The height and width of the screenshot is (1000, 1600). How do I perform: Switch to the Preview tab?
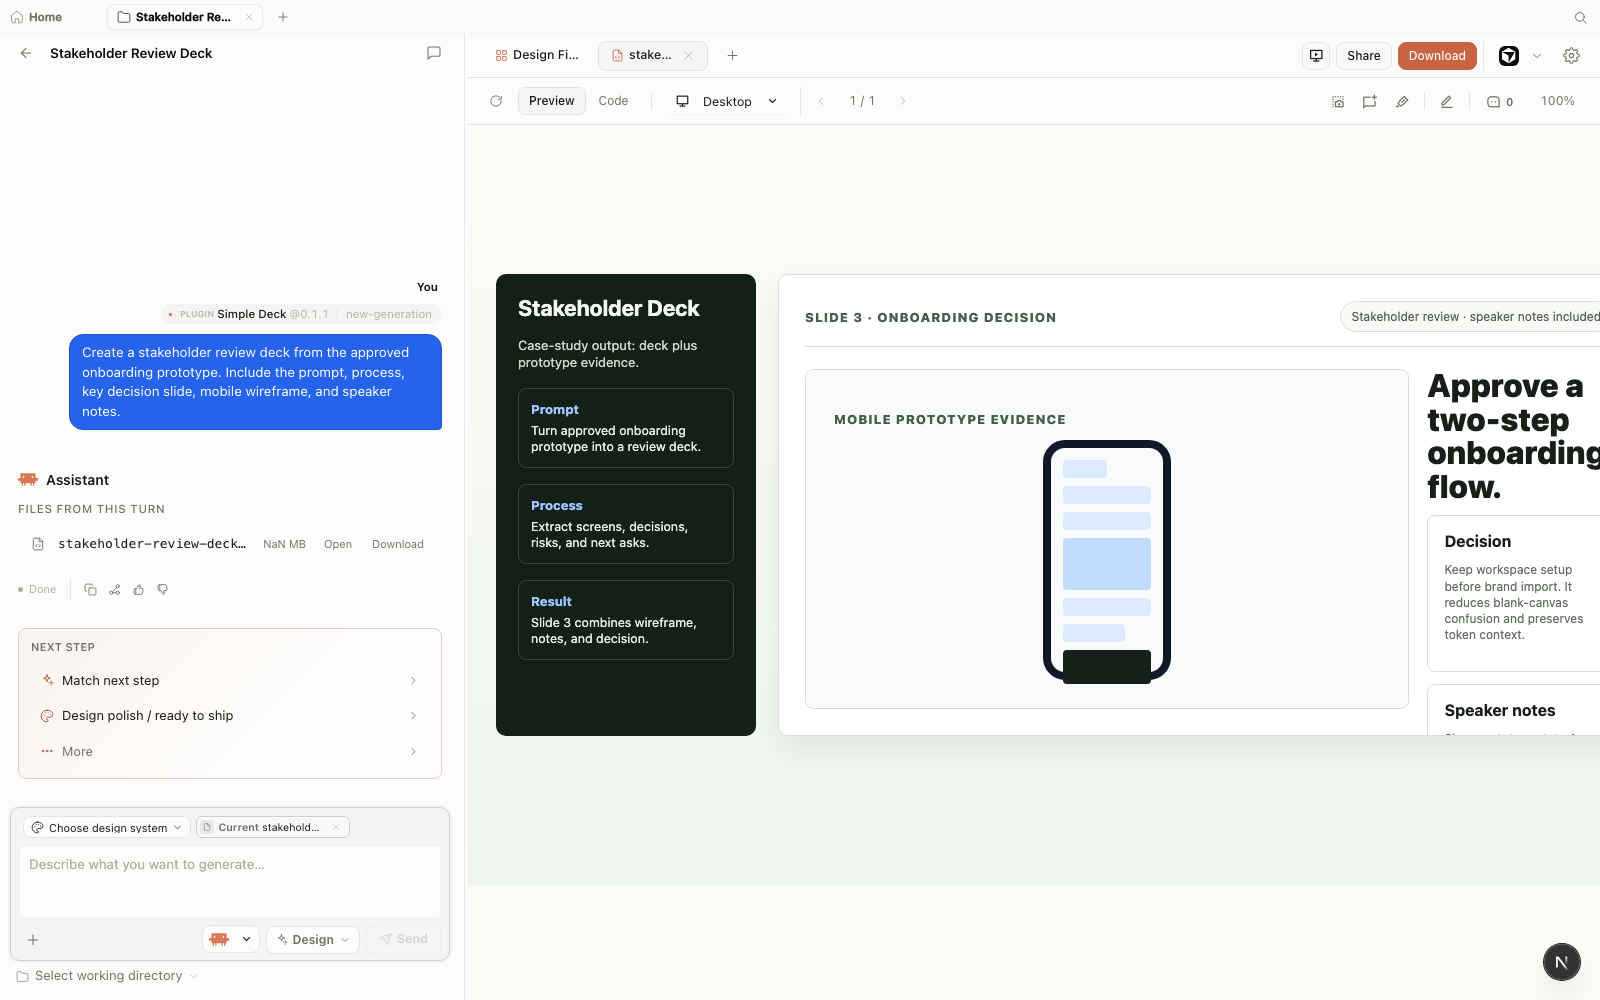(x=551, y=101)
